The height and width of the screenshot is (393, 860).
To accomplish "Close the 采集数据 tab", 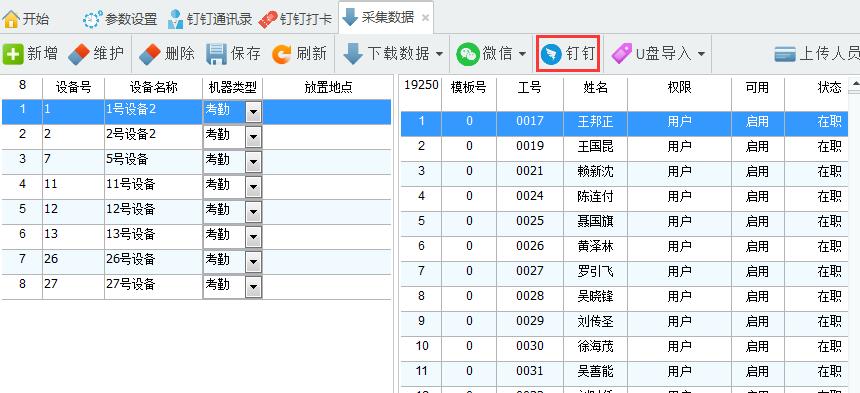I will [x=426, y=18].
